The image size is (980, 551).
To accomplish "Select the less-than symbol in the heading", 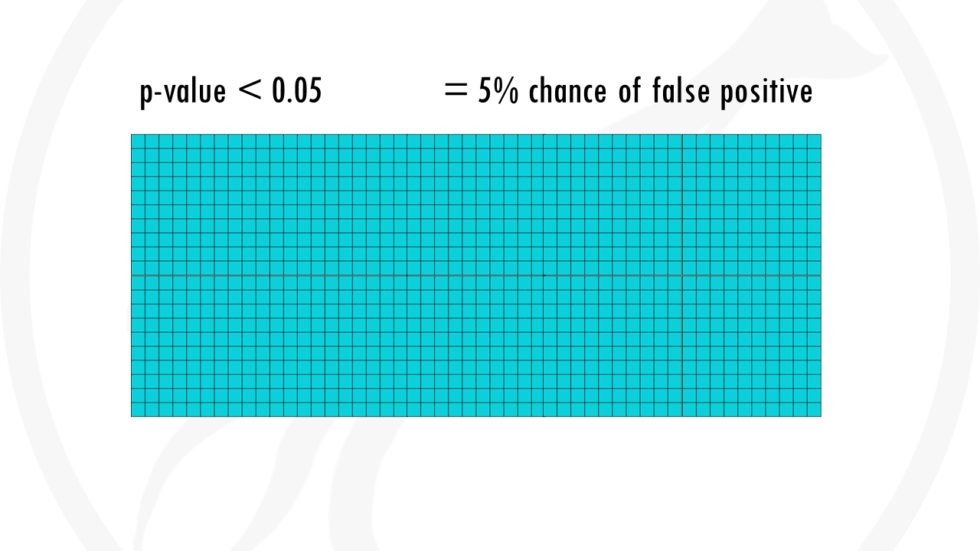I will pyautogui.click(x=250, y=89).
